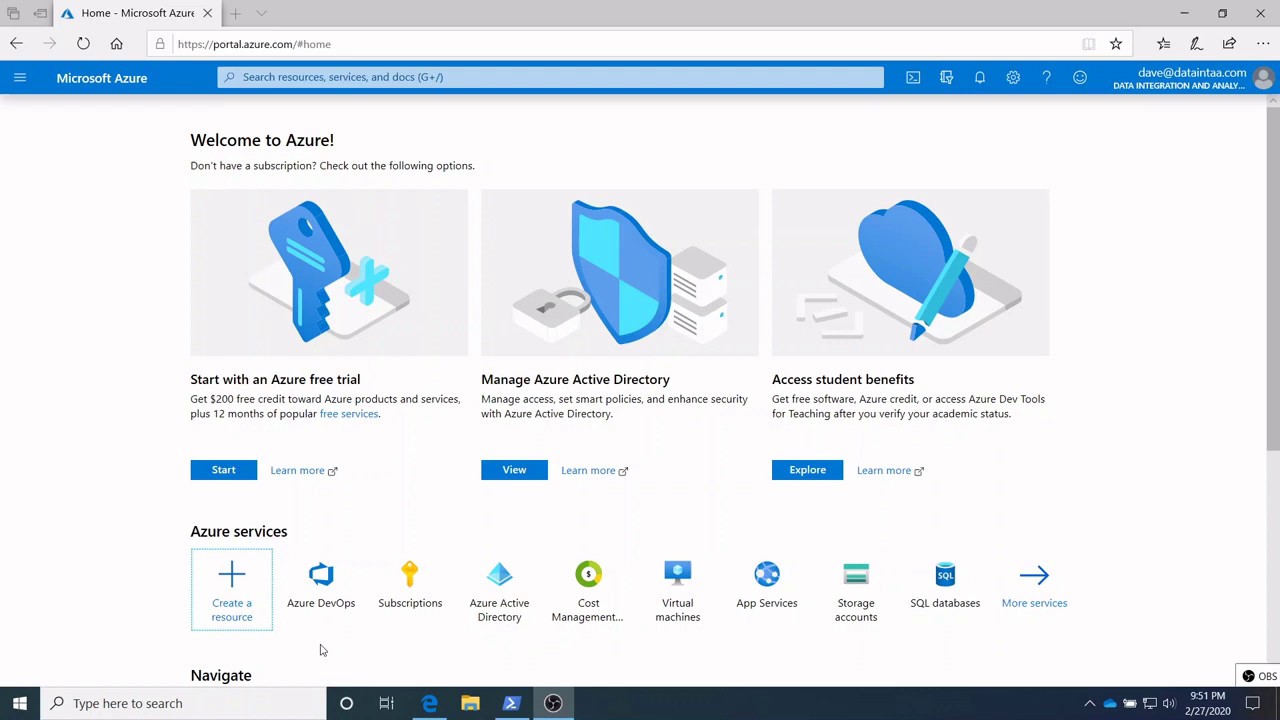The width and height of the screenshot is (1280, 720).
Task: Open Virtual machines service
Action: click(677, 592)
